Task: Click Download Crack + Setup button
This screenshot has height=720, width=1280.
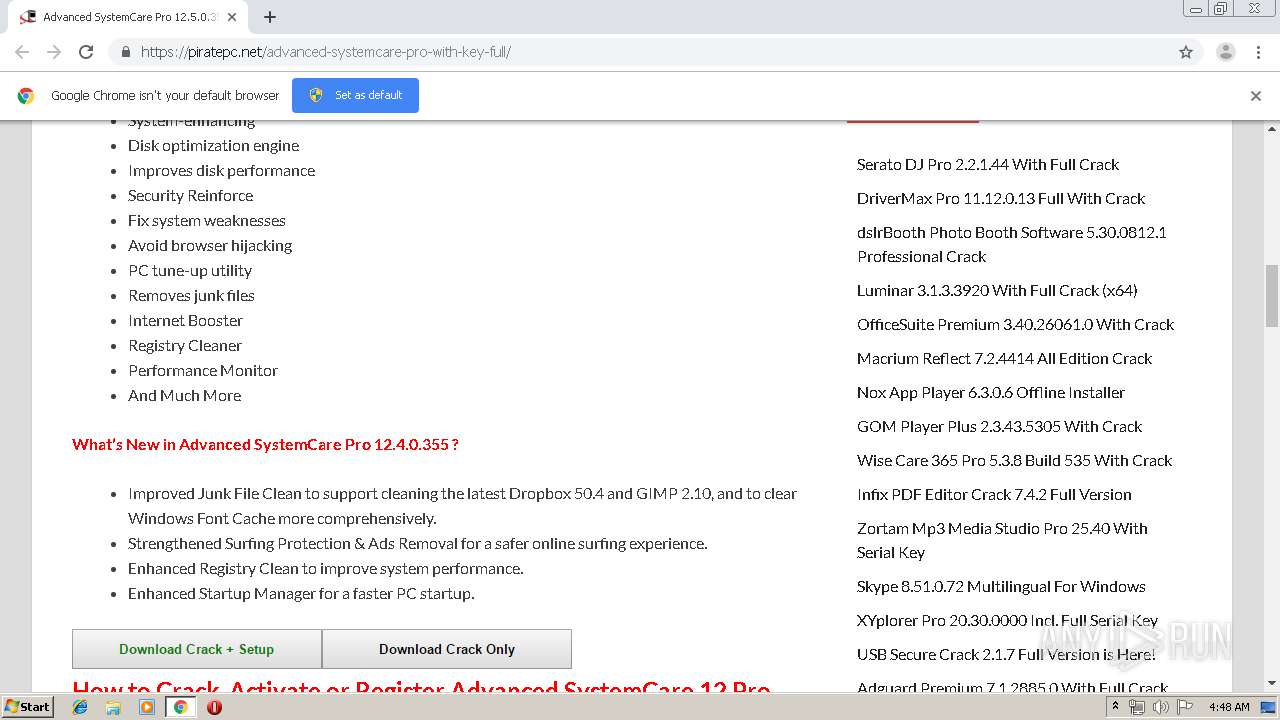Action: point(197,649)
